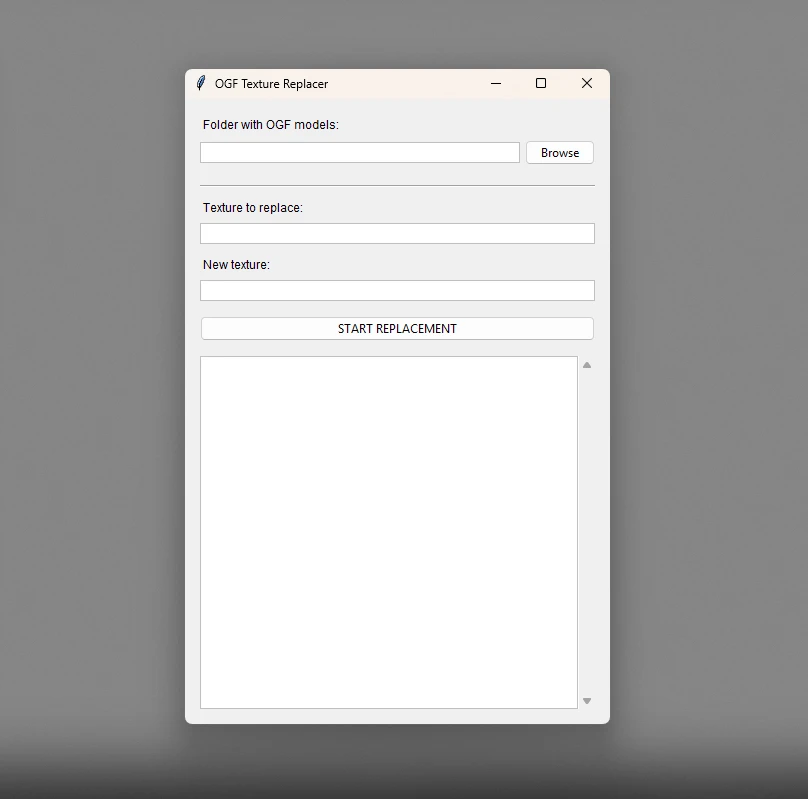Click the Browse button
The height and width of the screenshot is (799, 808).
click(560, 153)
